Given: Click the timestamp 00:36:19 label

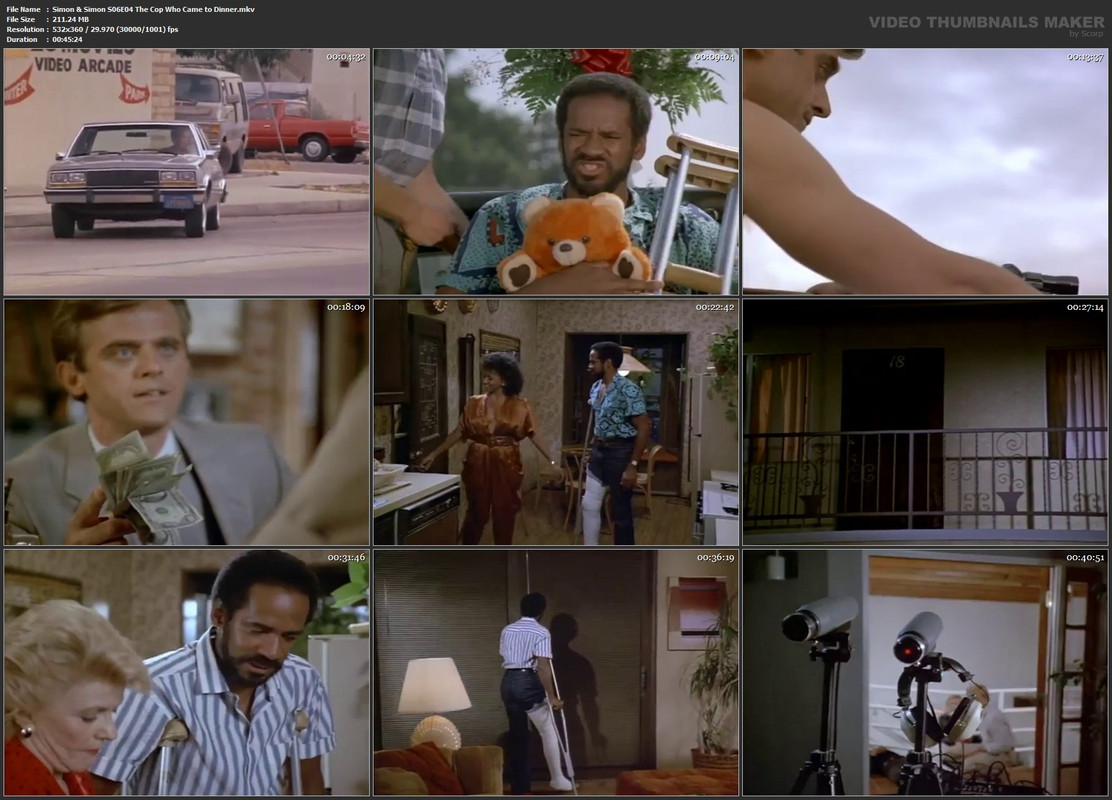Looking at the screenshot, I should (715, 557).
